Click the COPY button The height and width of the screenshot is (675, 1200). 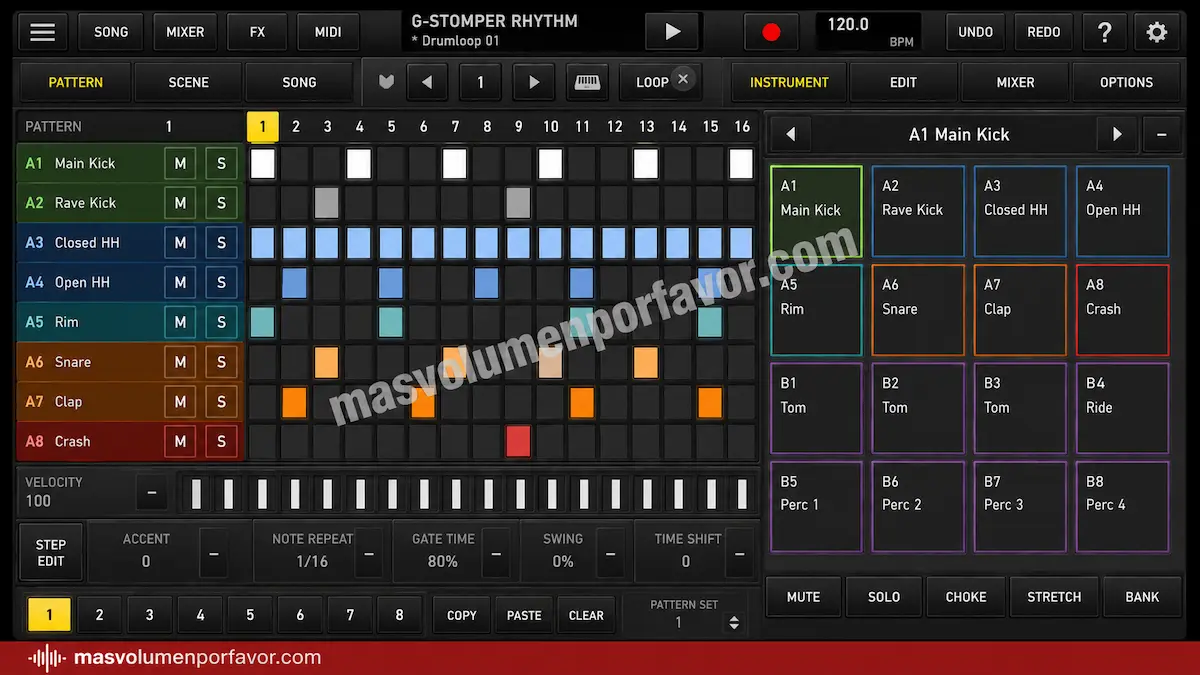tap(461, 615)
